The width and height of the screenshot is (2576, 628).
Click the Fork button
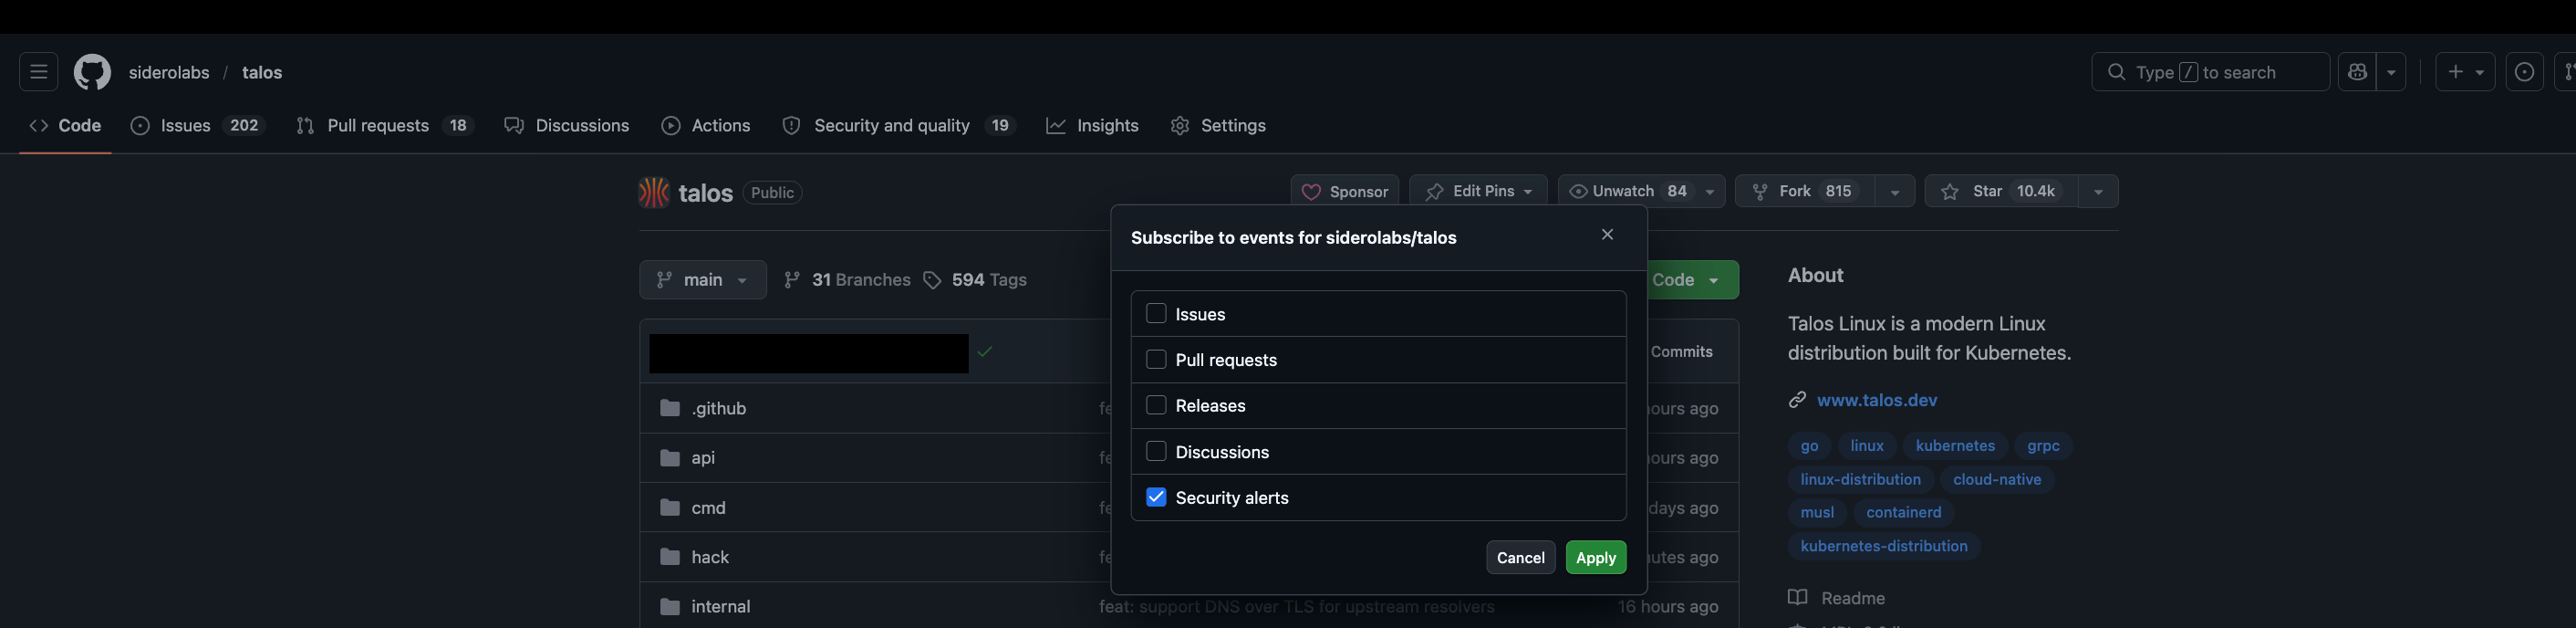1806,191
